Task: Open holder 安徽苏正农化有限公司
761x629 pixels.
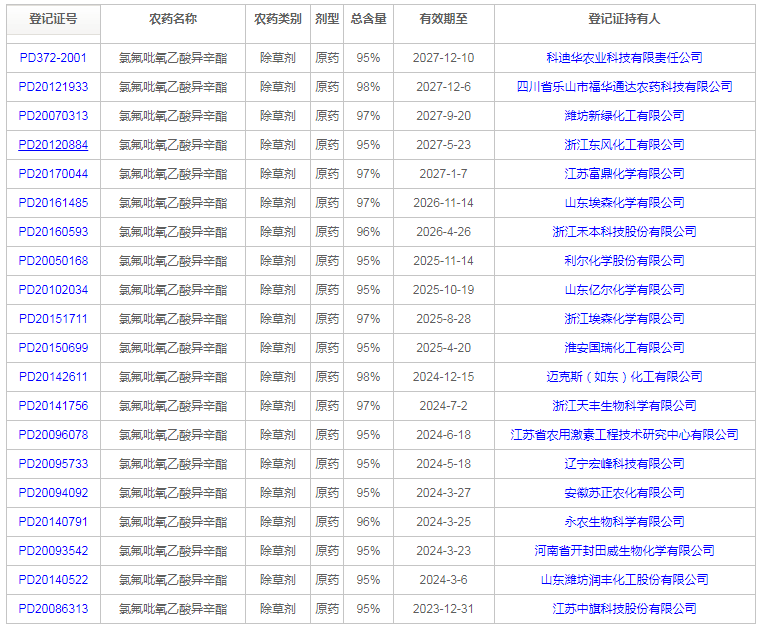Action: (624, 493)
